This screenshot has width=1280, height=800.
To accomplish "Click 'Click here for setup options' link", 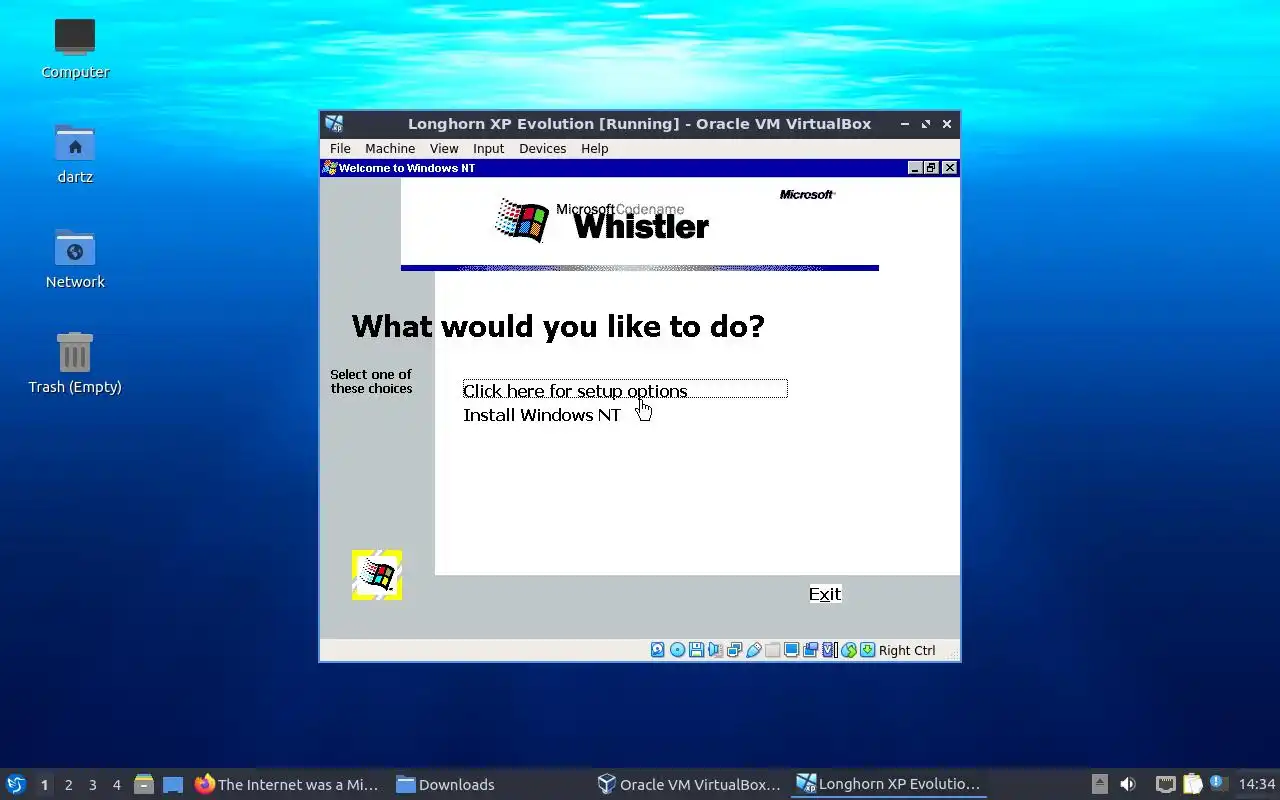I will 625,389.
